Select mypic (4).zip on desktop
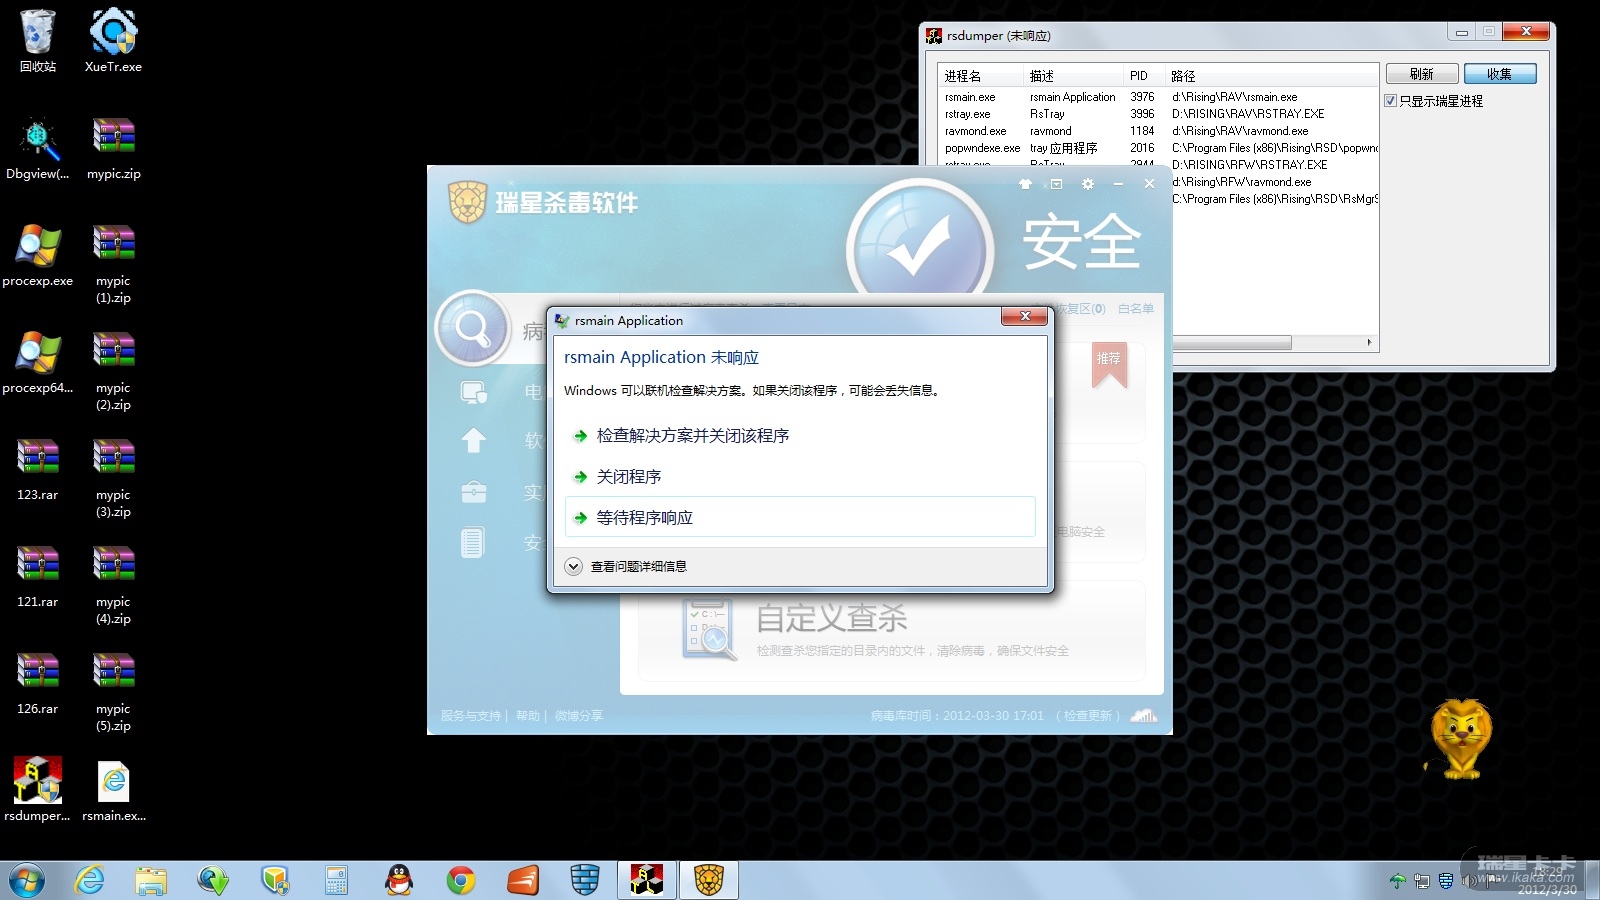The height and width of the screenshot is (900, 1600). [x=113, y=585]
